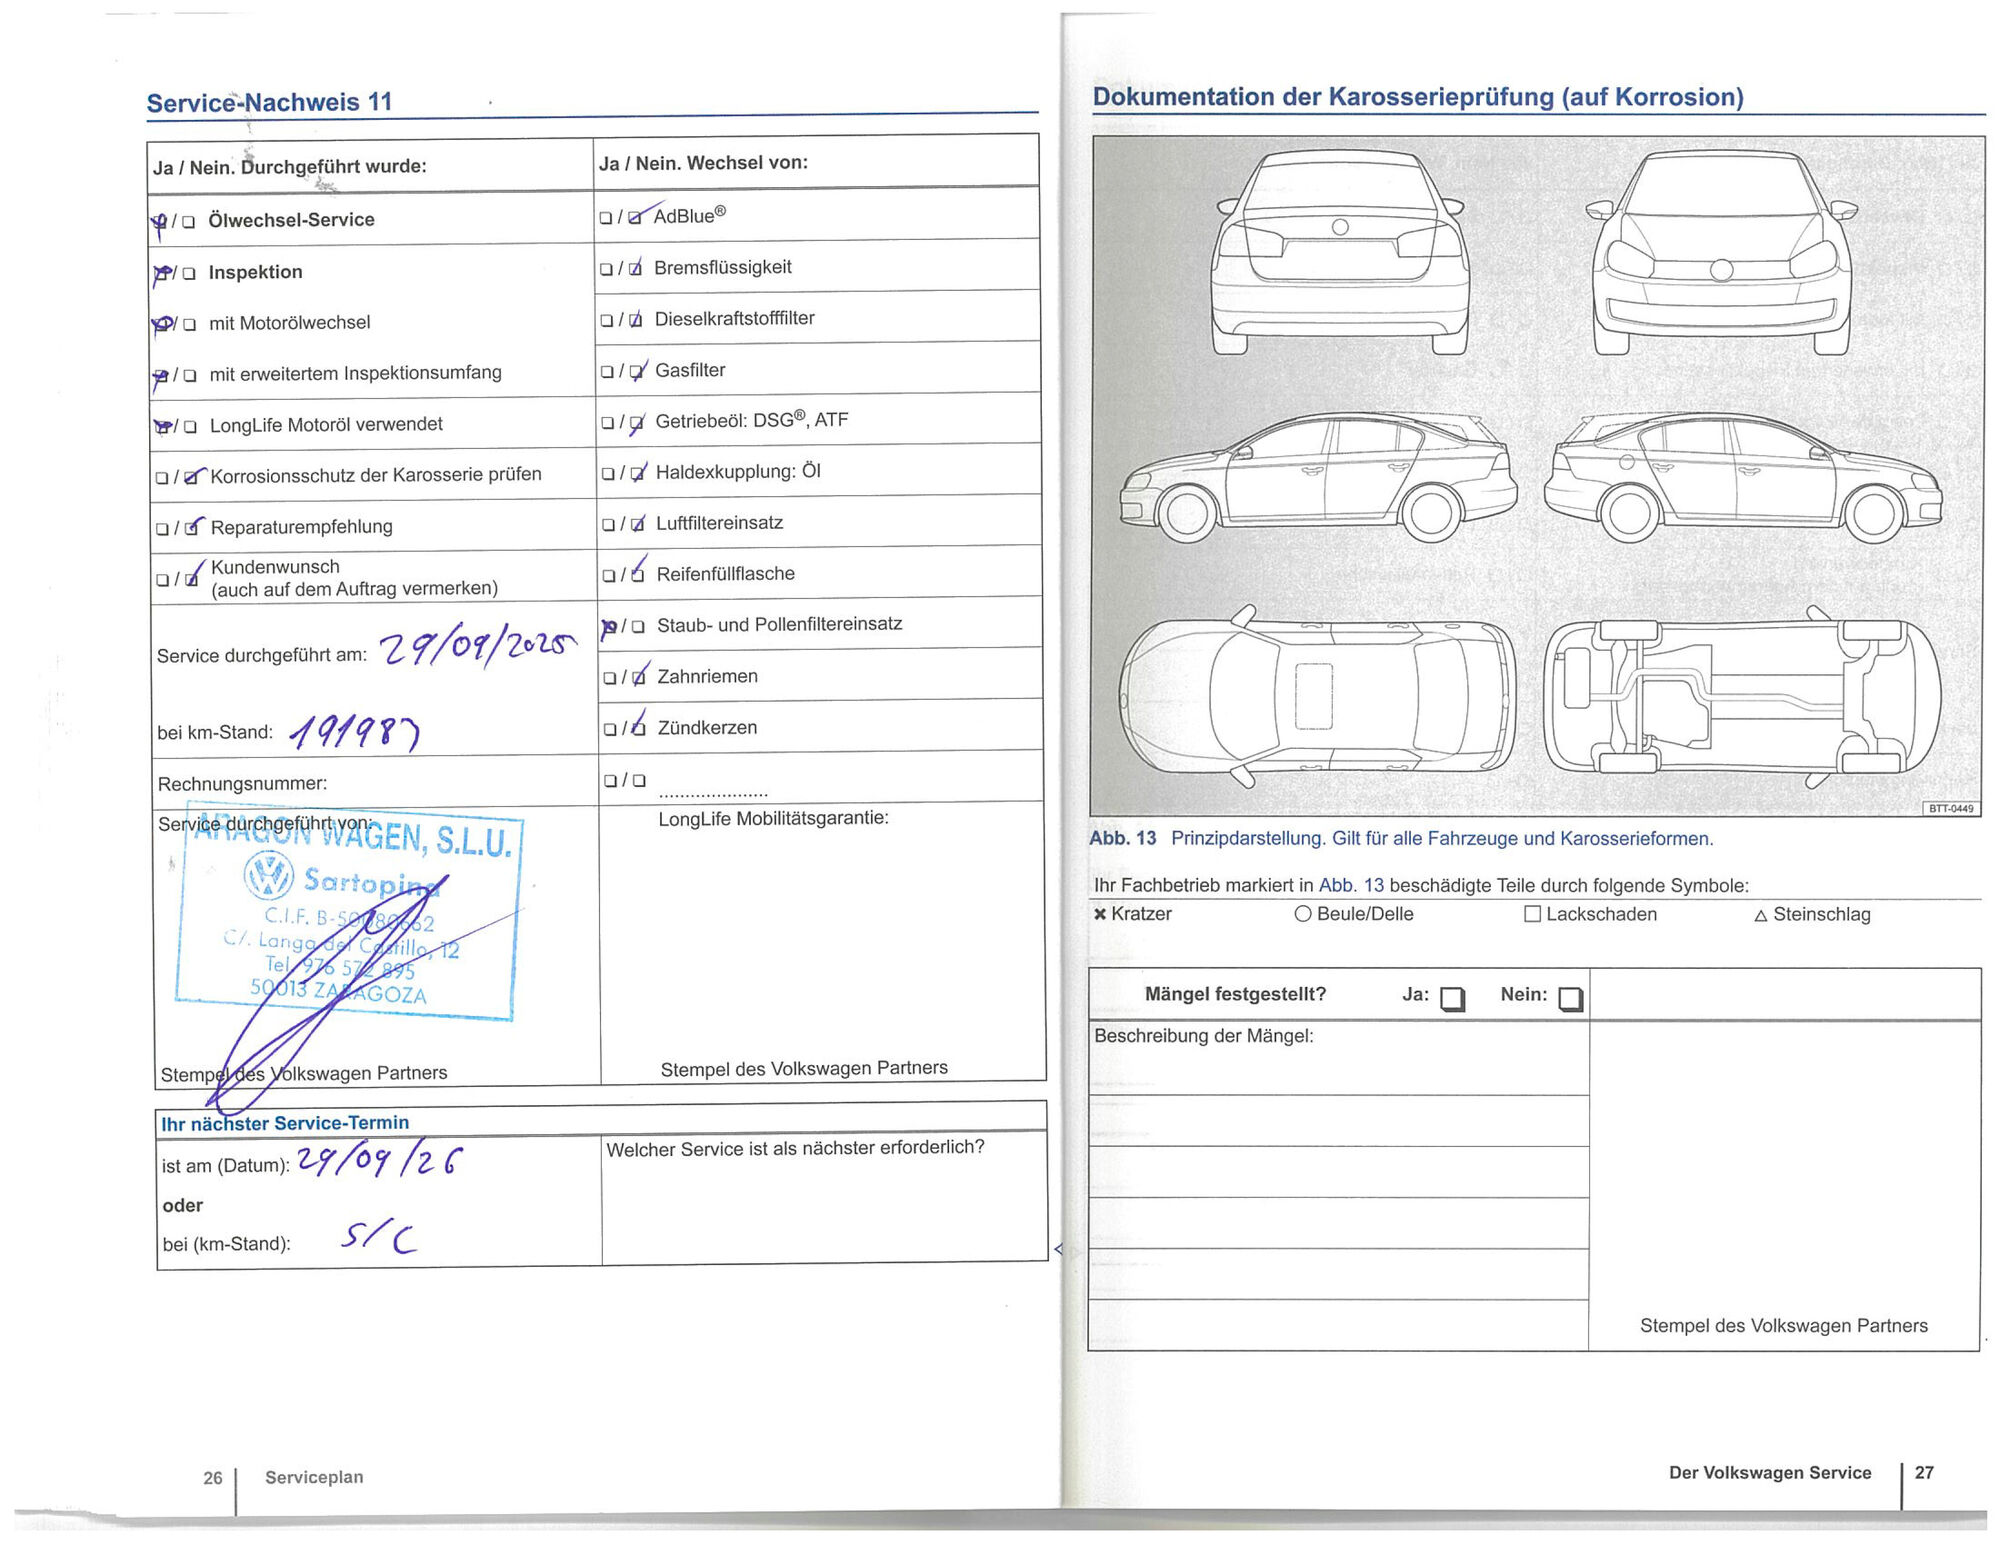
Task: Click the Lackschaden square symbol
Action: 1532,914
